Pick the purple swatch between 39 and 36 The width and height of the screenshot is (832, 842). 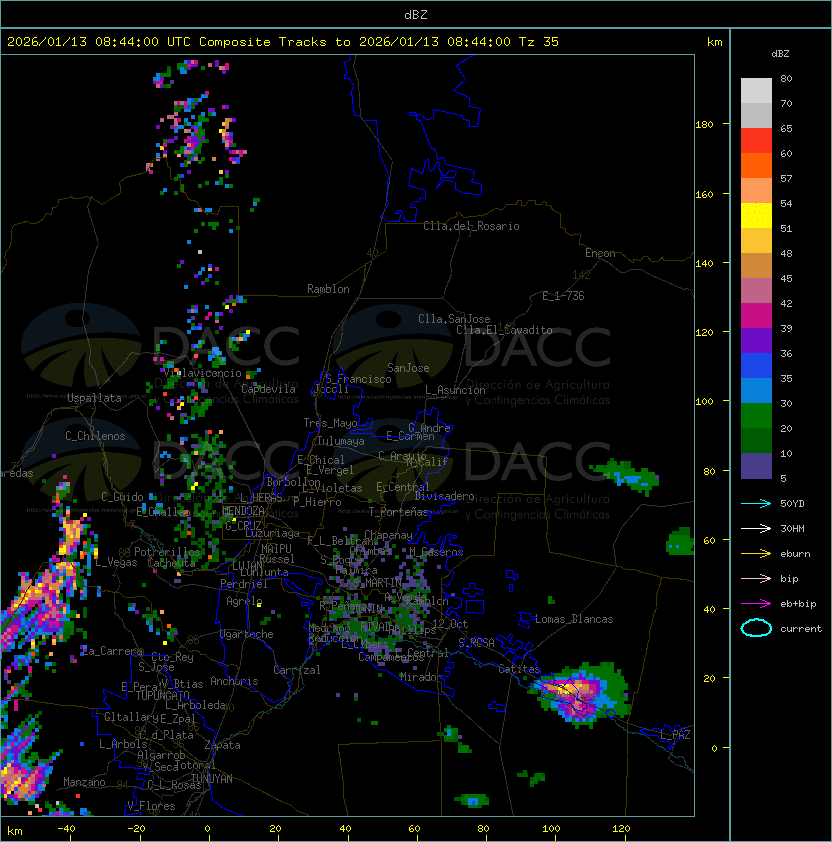756,340
